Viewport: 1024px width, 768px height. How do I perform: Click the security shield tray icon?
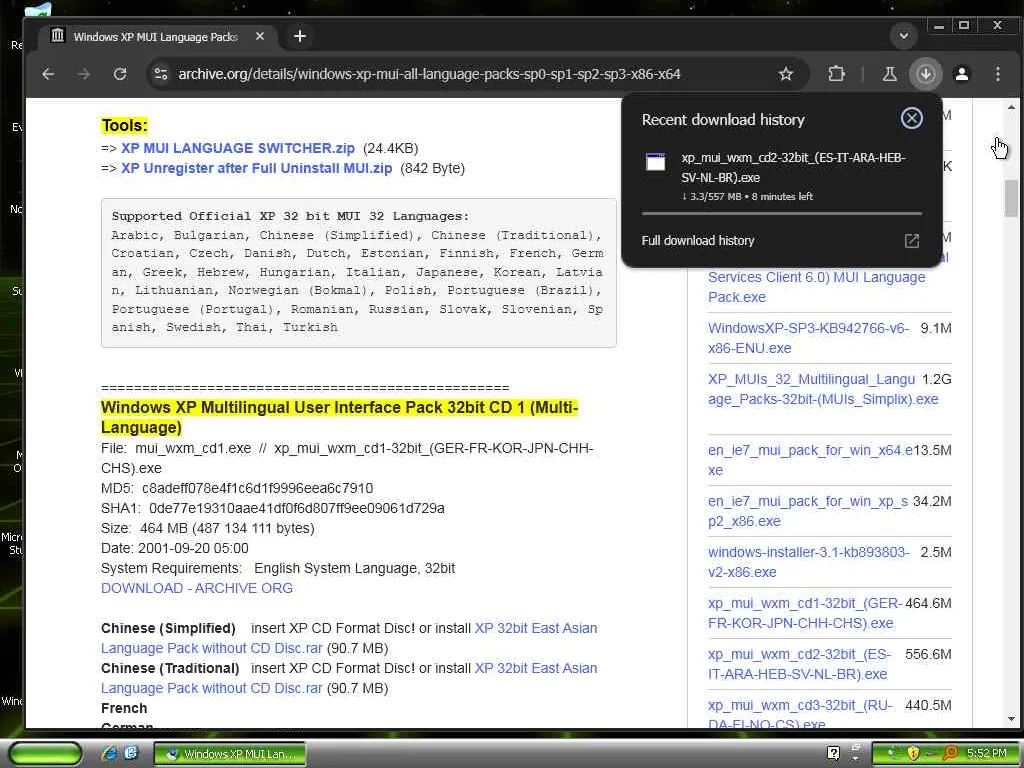tap(912, 754)
